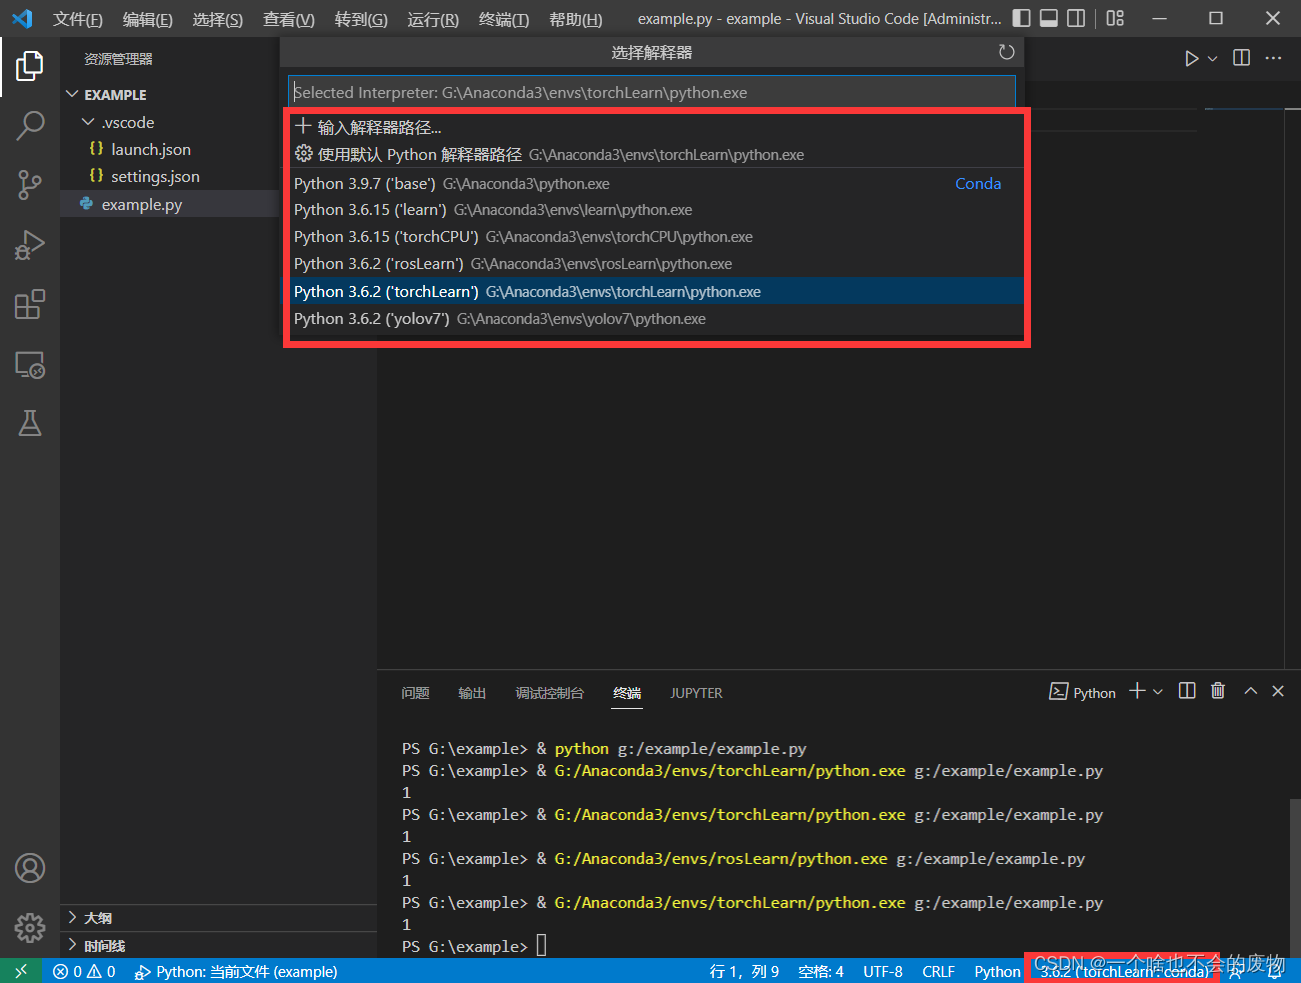Viewport: 1301px width, 983px height.
Task: Open the new terminal launch profile dropdown
Action: coord(1158,692)
